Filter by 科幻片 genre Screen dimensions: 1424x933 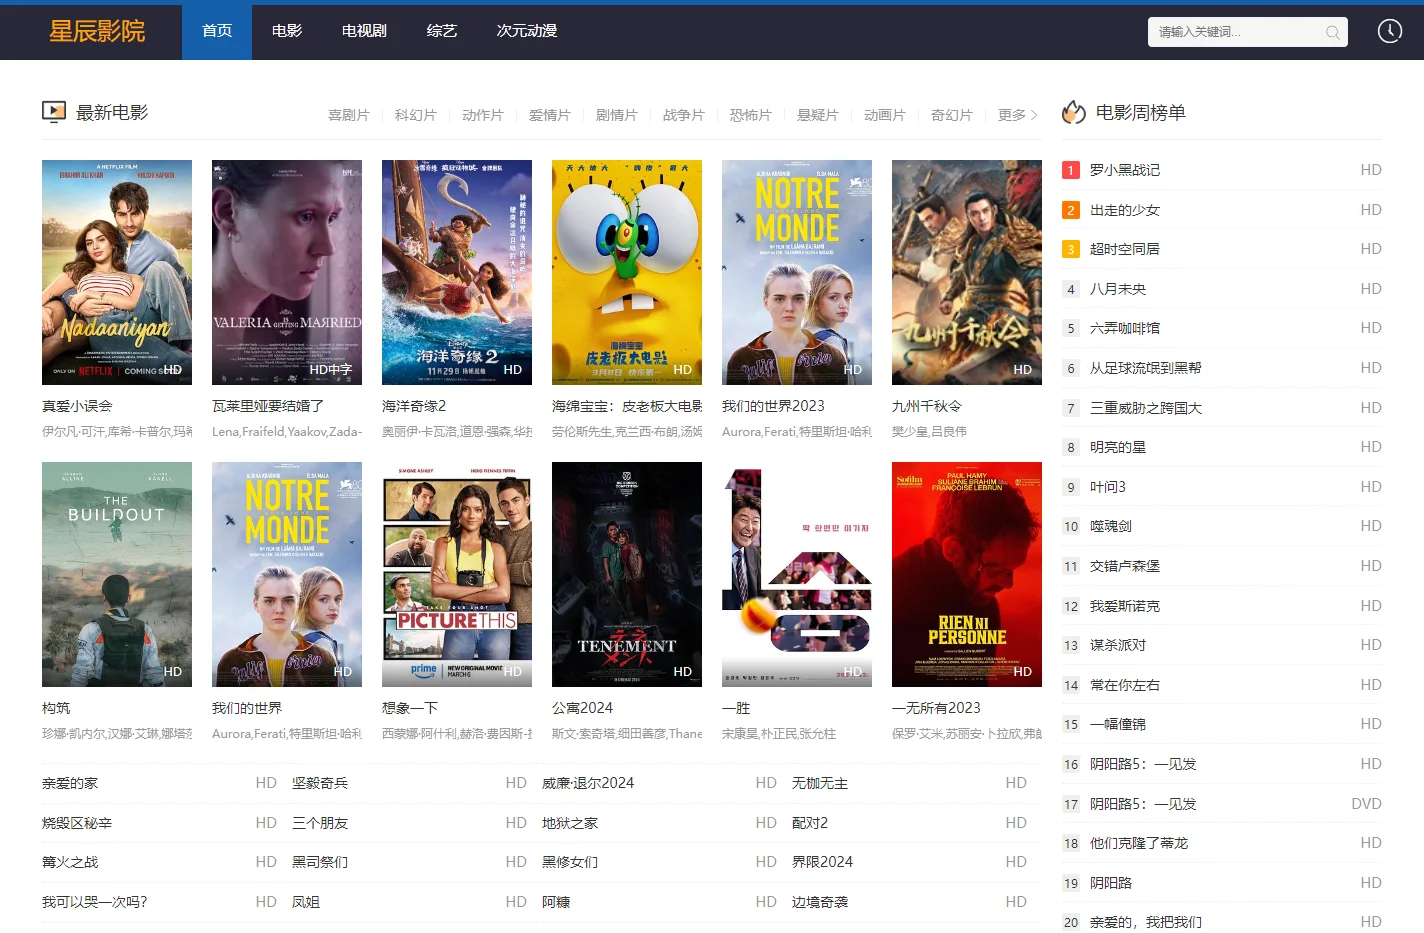416,115
